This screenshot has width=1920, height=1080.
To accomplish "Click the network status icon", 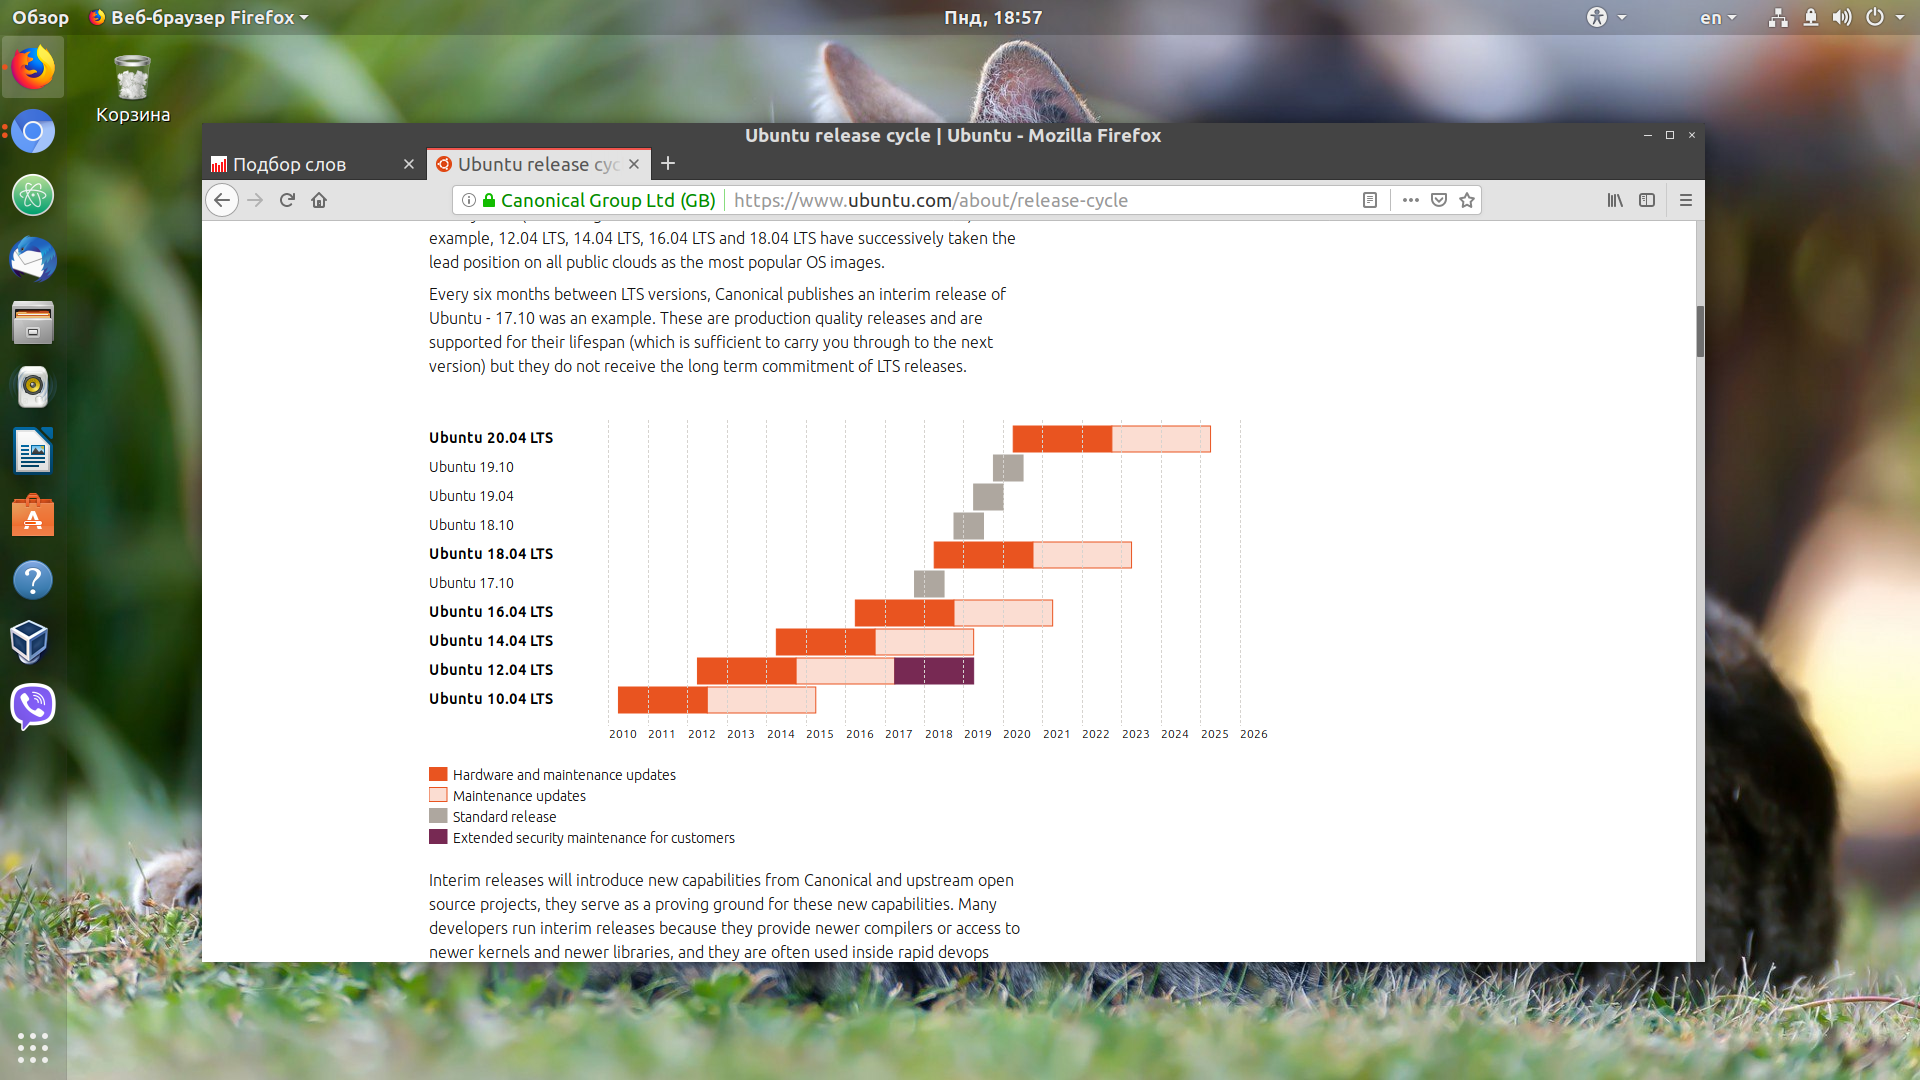I will point(1778,17).
